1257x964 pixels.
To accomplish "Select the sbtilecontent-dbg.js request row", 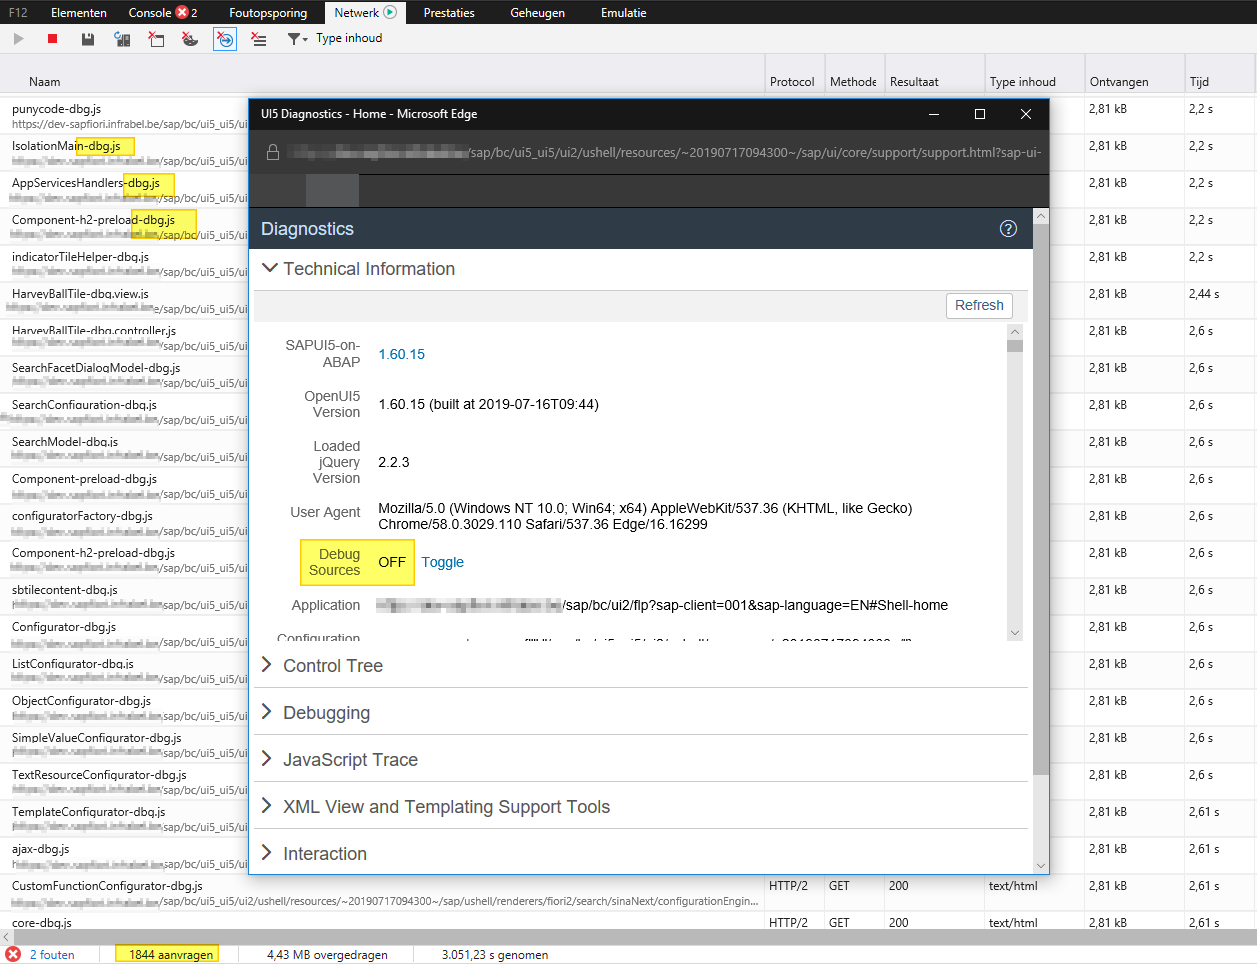I will point(124,597).
